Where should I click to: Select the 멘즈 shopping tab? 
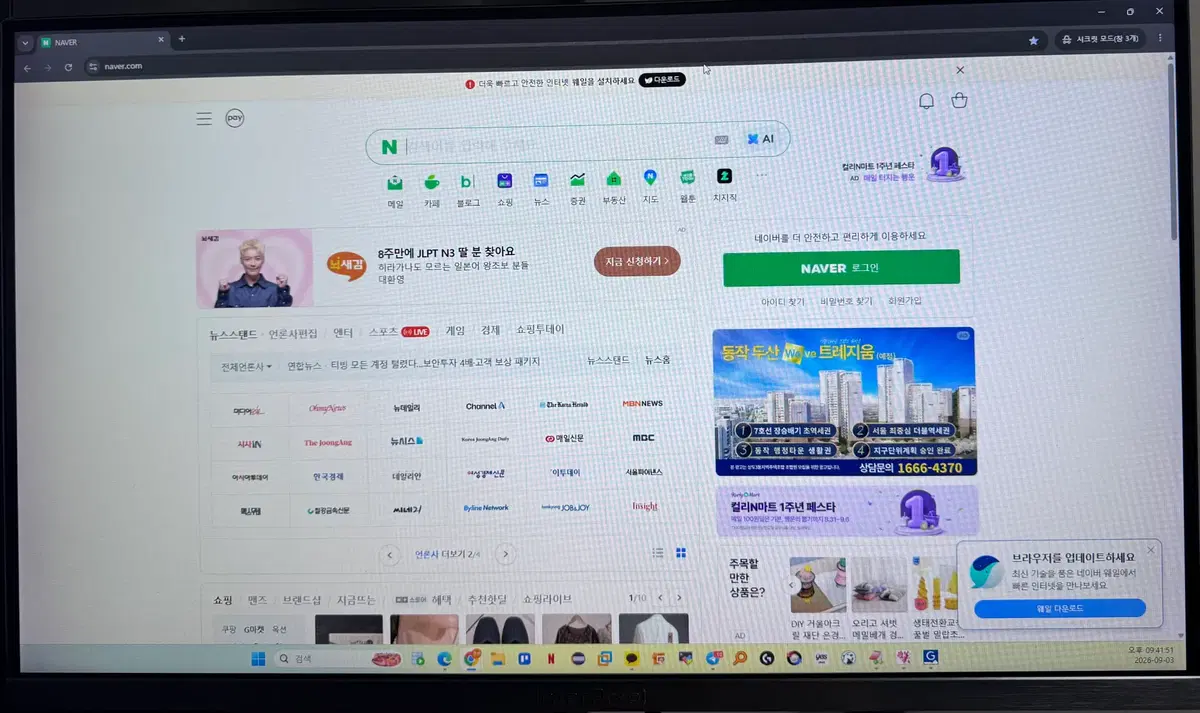257,601
